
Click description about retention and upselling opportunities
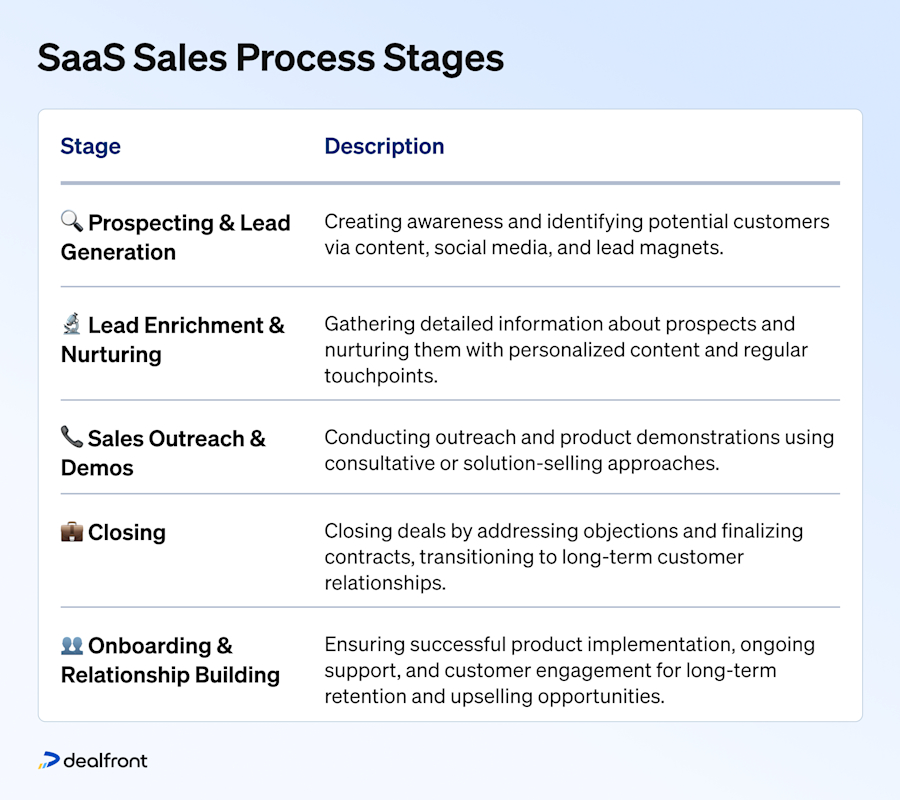click(x=569, y=670)
